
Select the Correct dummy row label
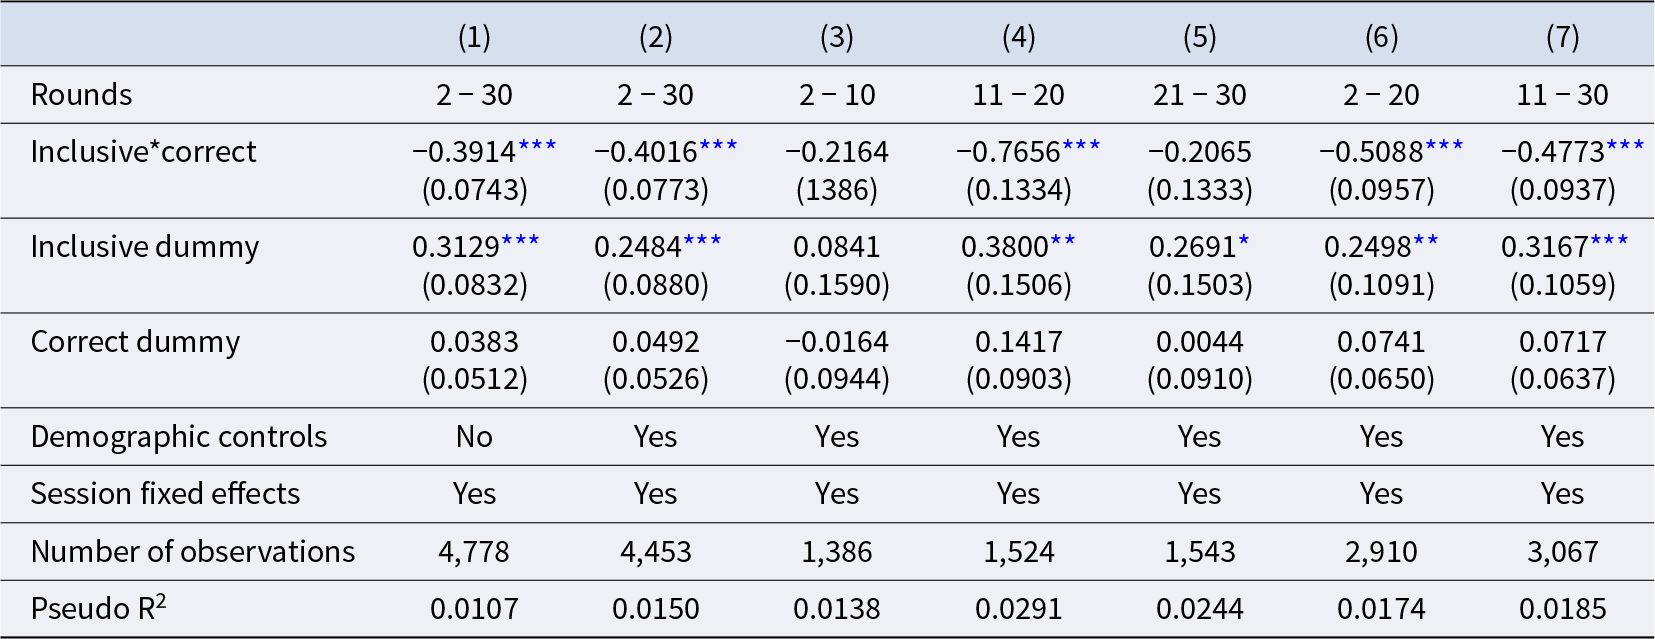(x=135, y=342)
